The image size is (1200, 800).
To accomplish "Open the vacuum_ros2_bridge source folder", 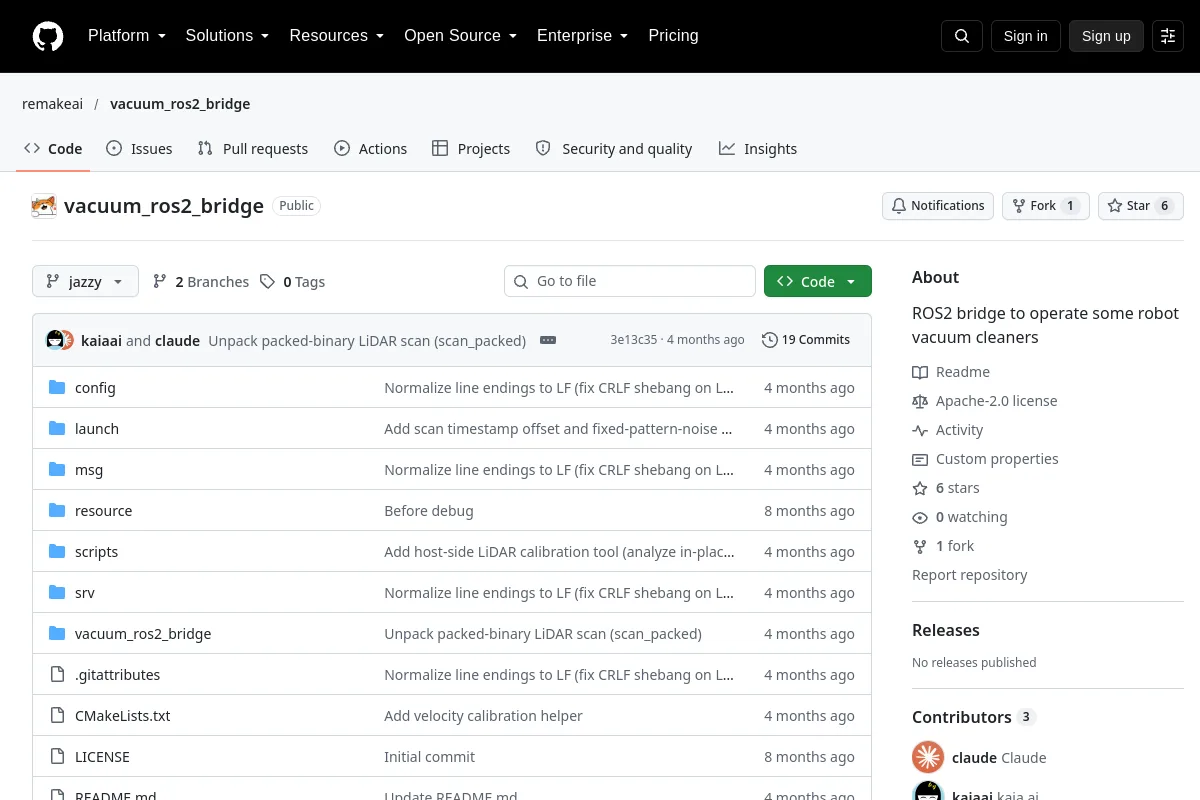I will tap(143, 634).
